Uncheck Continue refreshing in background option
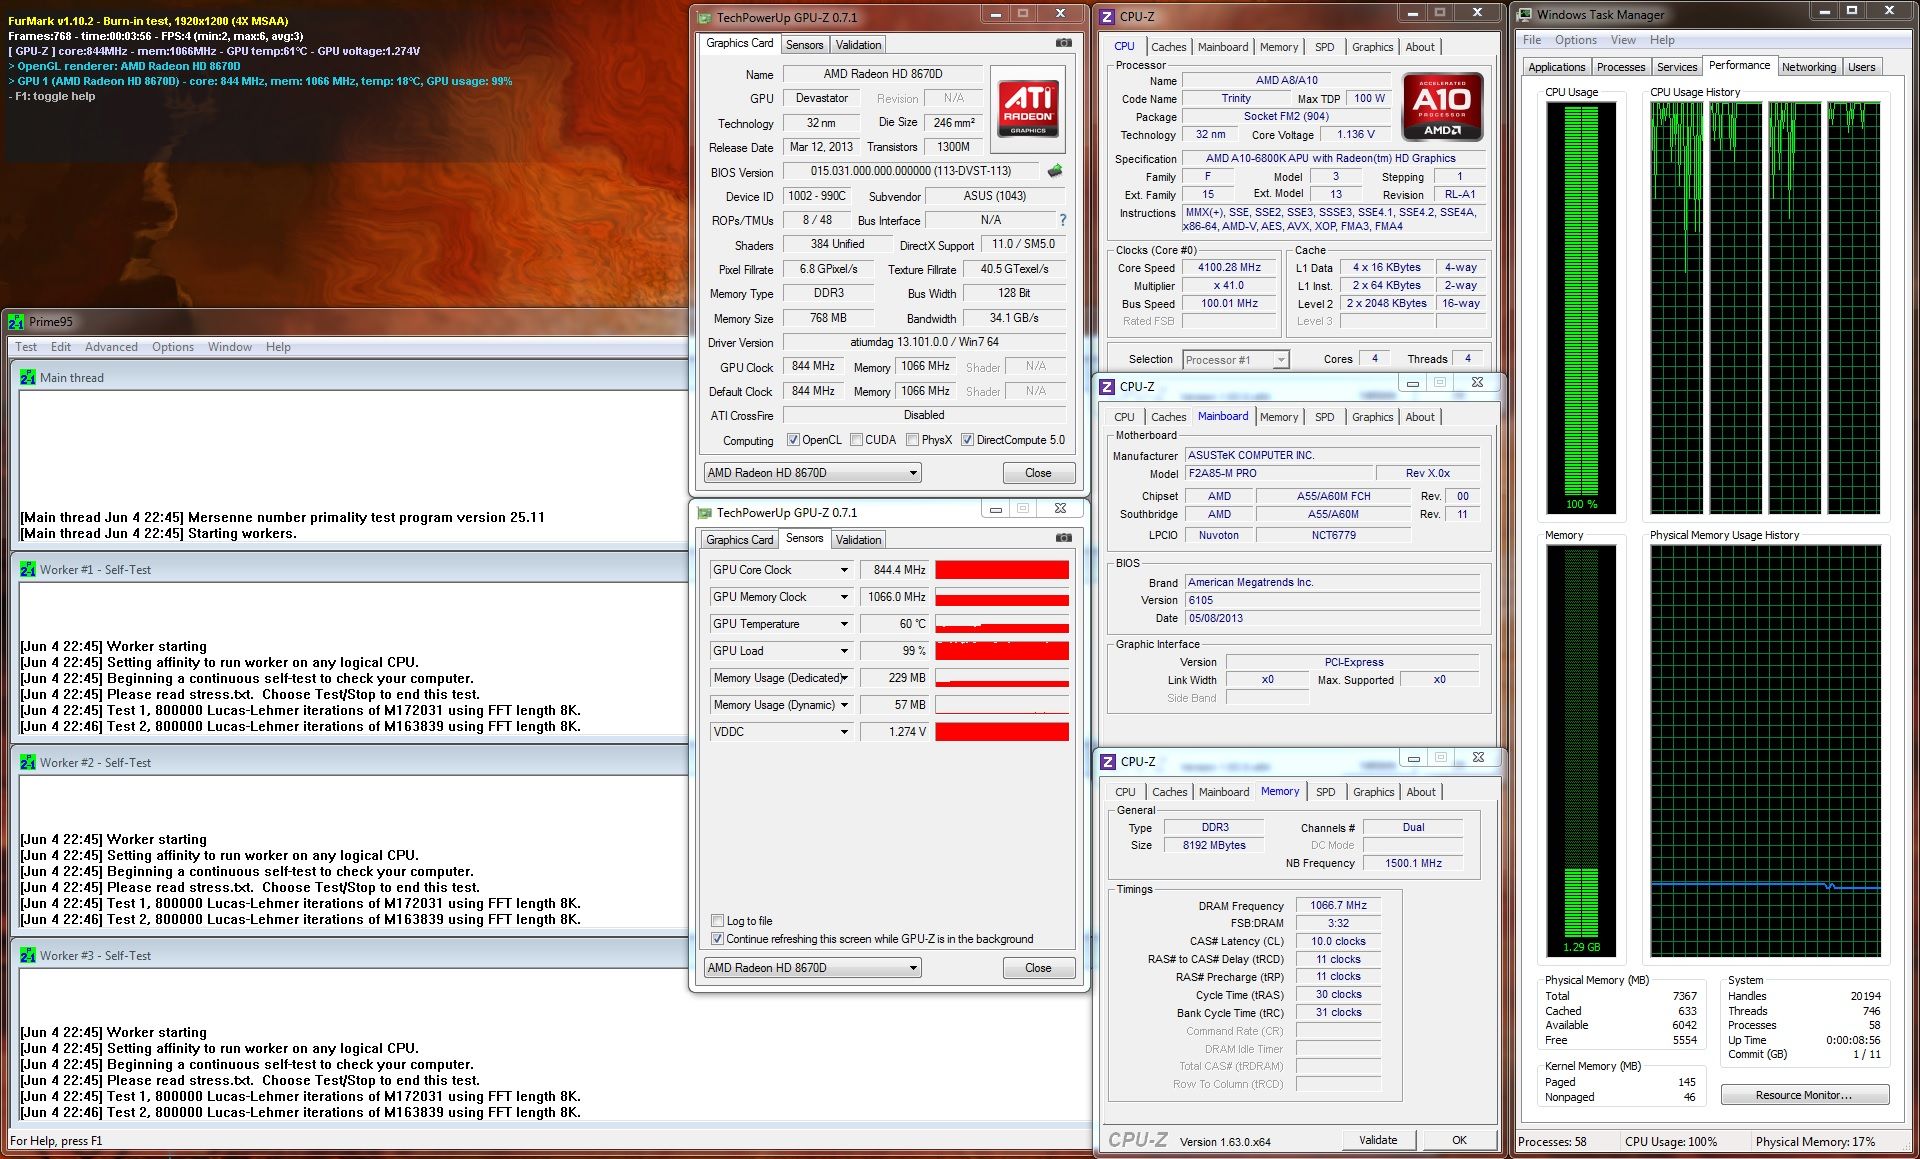The height and width of the screenshot is (1159, 1920). (x=717, y=939)
